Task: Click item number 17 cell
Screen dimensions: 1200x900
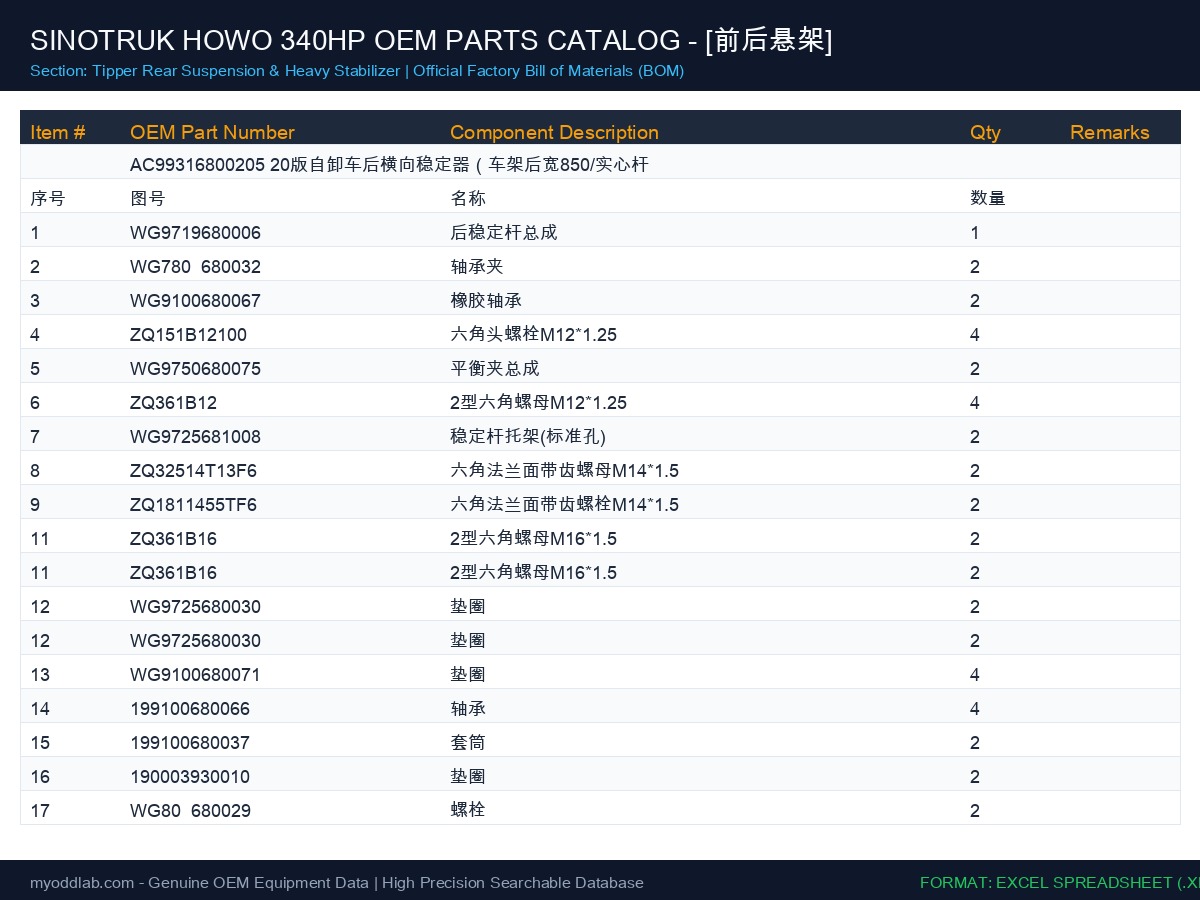Action: 40,811
